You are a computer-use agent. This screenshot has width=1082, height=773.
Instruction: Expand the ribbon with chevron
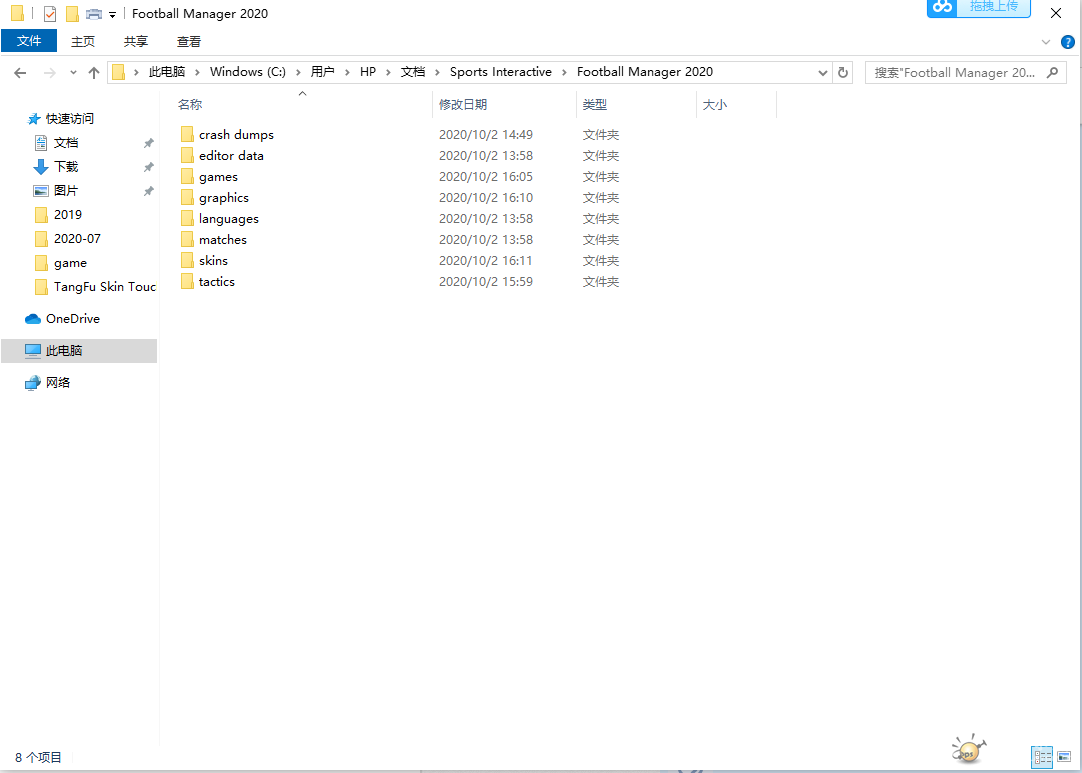click(x=1046, y=42)
